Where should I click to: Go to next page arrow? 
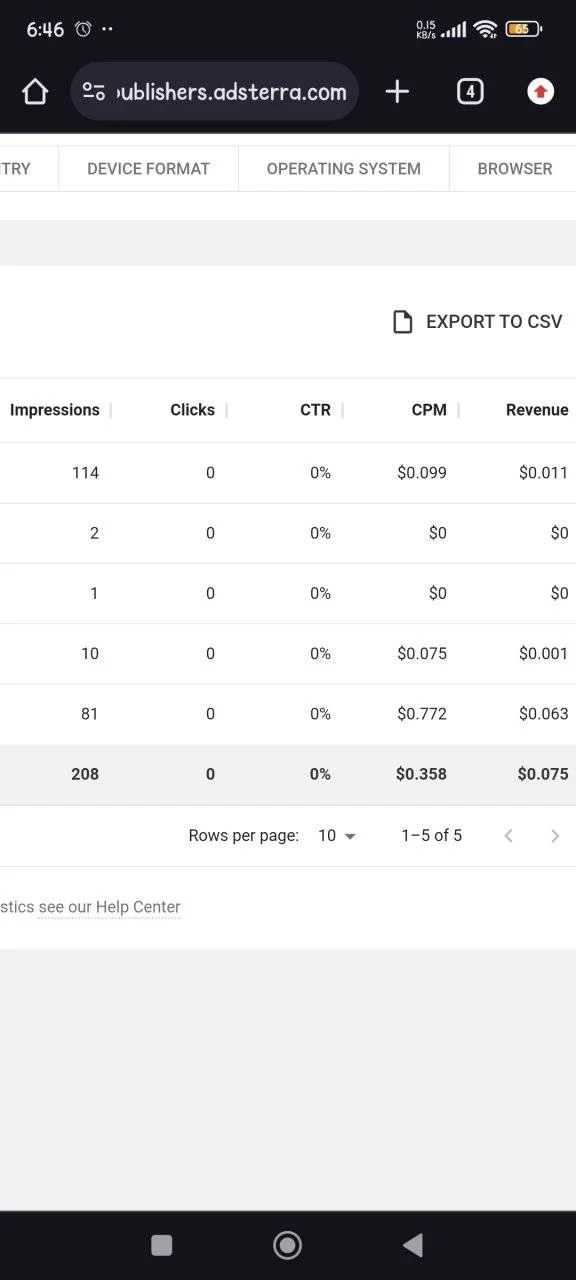click(555, 835)
